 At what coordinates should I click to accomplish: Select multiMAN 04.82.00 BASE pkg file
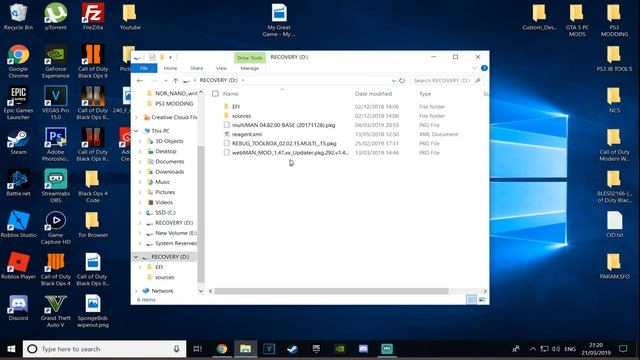283,125
